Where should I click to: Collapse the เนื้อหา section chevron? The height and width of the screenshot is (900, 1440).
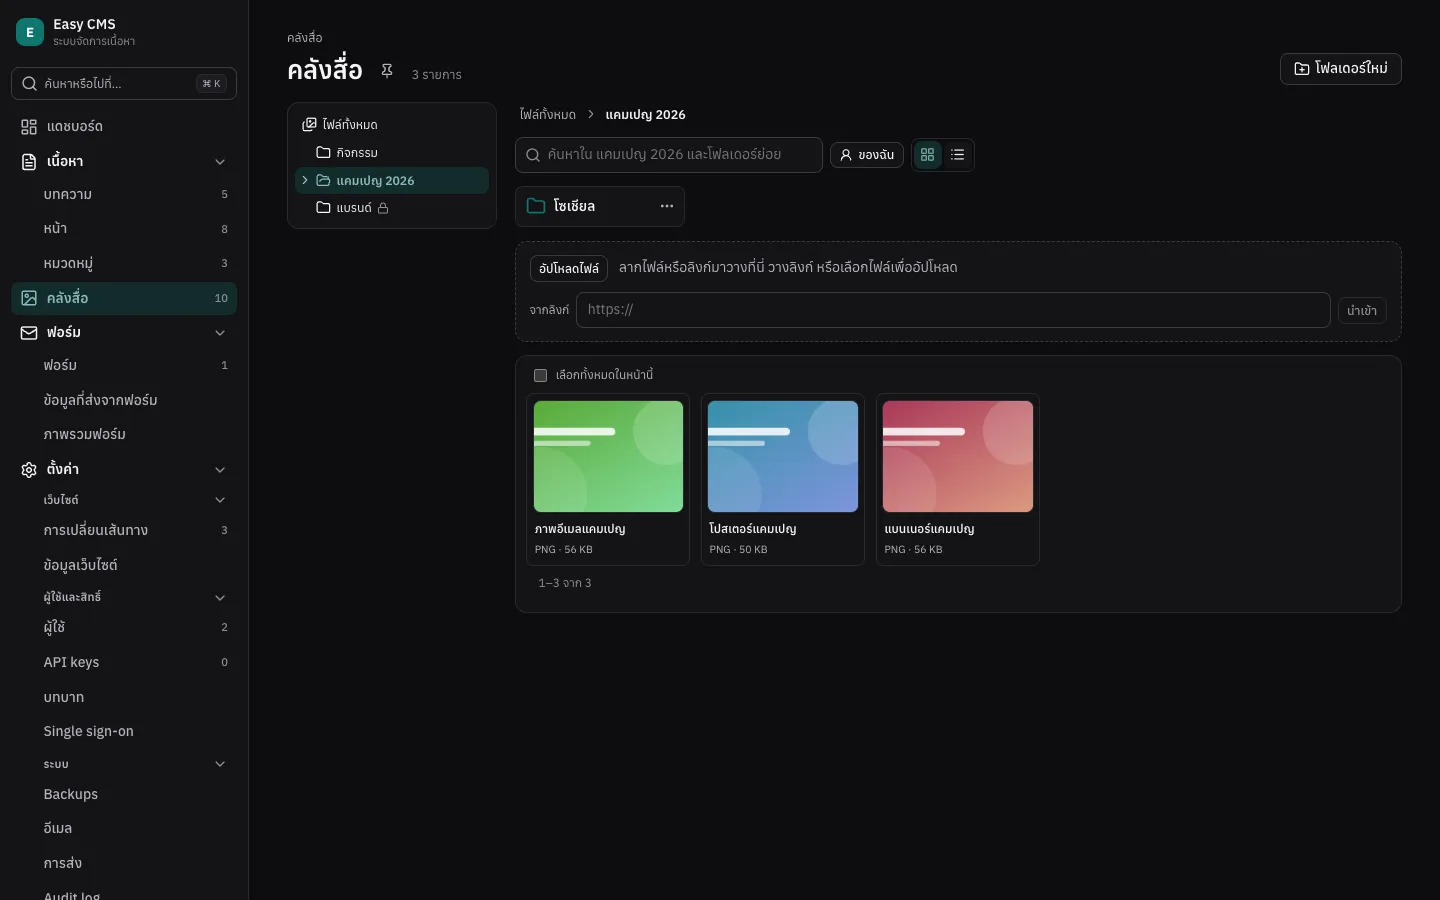pyautogui.click(x=220, y=162)
